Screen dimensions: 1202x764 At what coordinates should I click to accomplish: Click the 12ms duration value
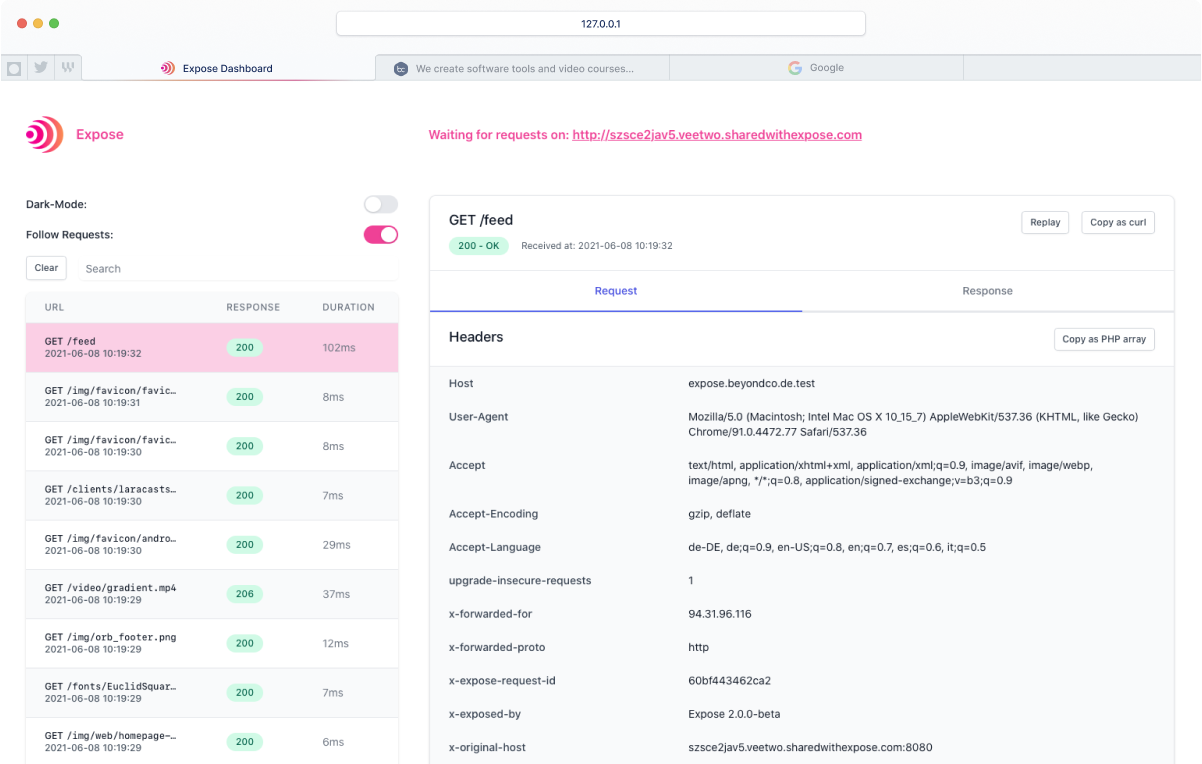click(x=336, y=643)
